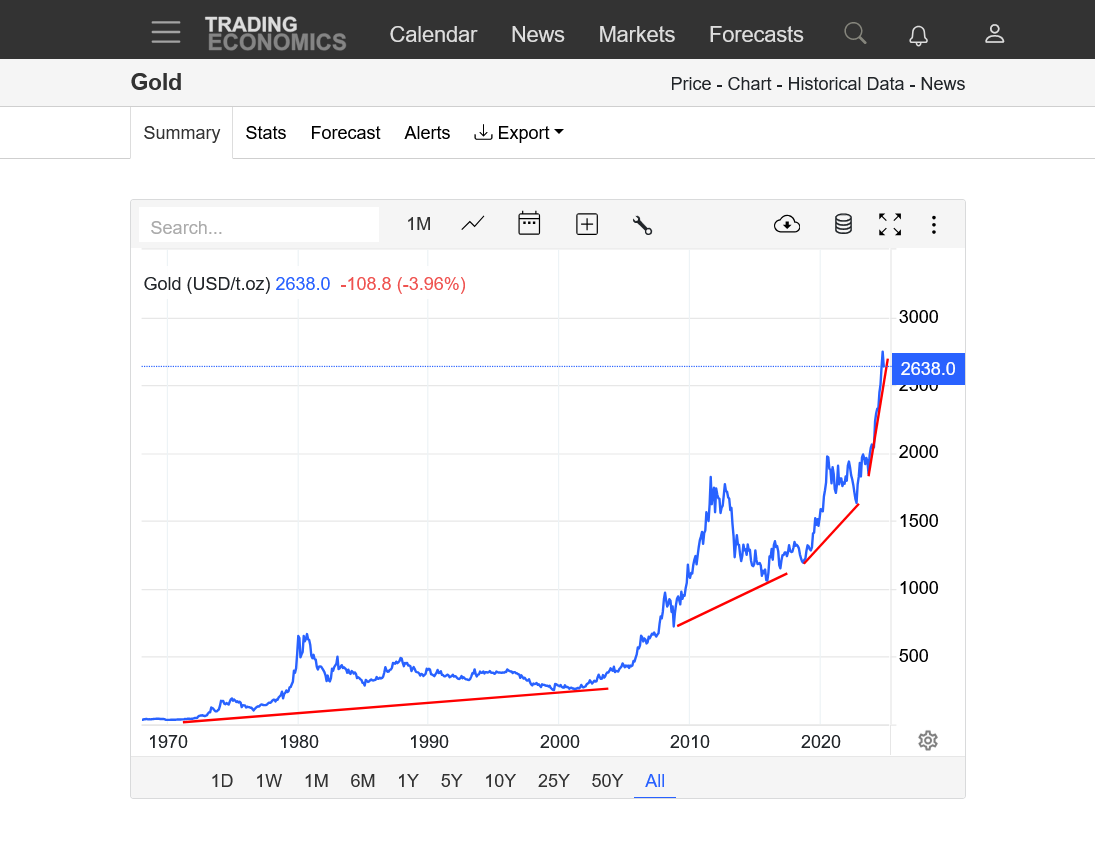Open data table database icon
1095x849 pixels.
(843, 224)
